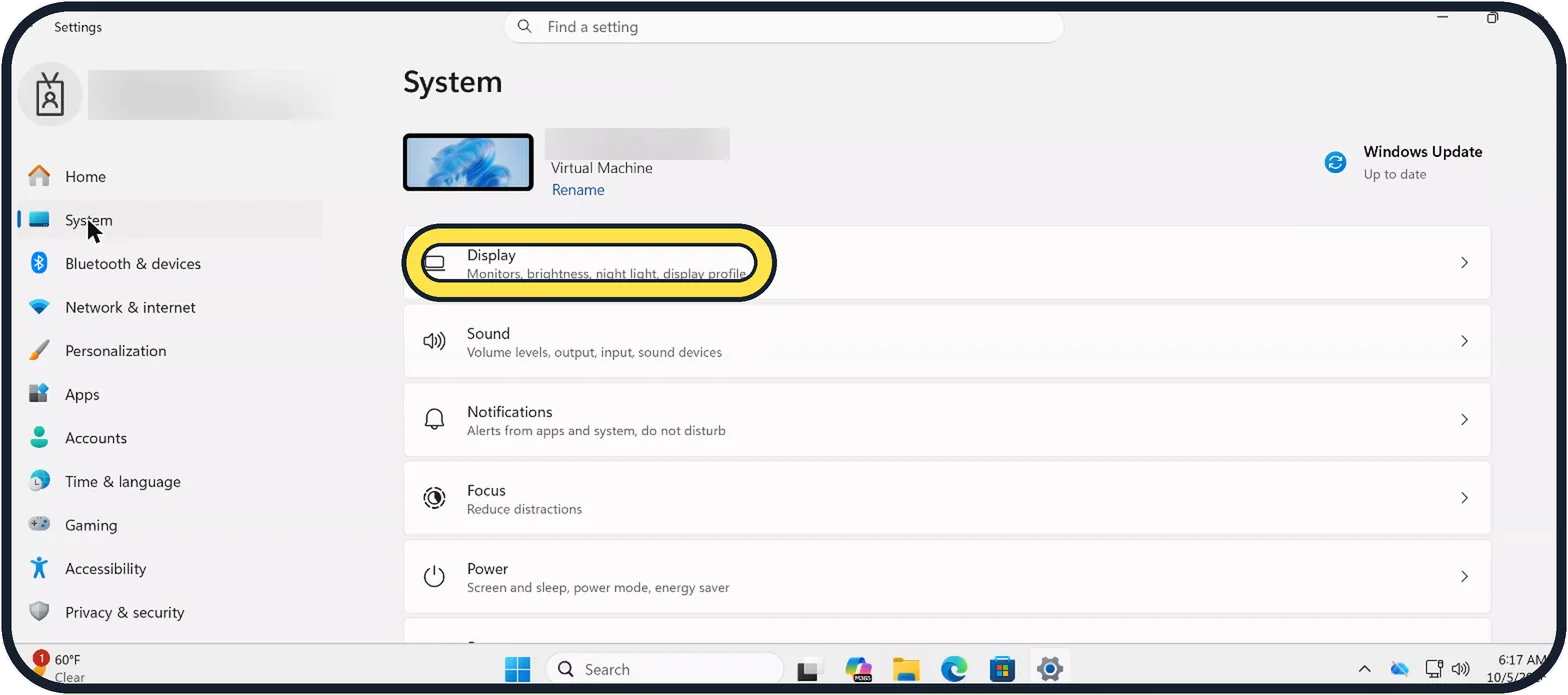This screenshot has width=1568, height=695.
Task: Click the Focus target icon
Action: click(434, 498)
